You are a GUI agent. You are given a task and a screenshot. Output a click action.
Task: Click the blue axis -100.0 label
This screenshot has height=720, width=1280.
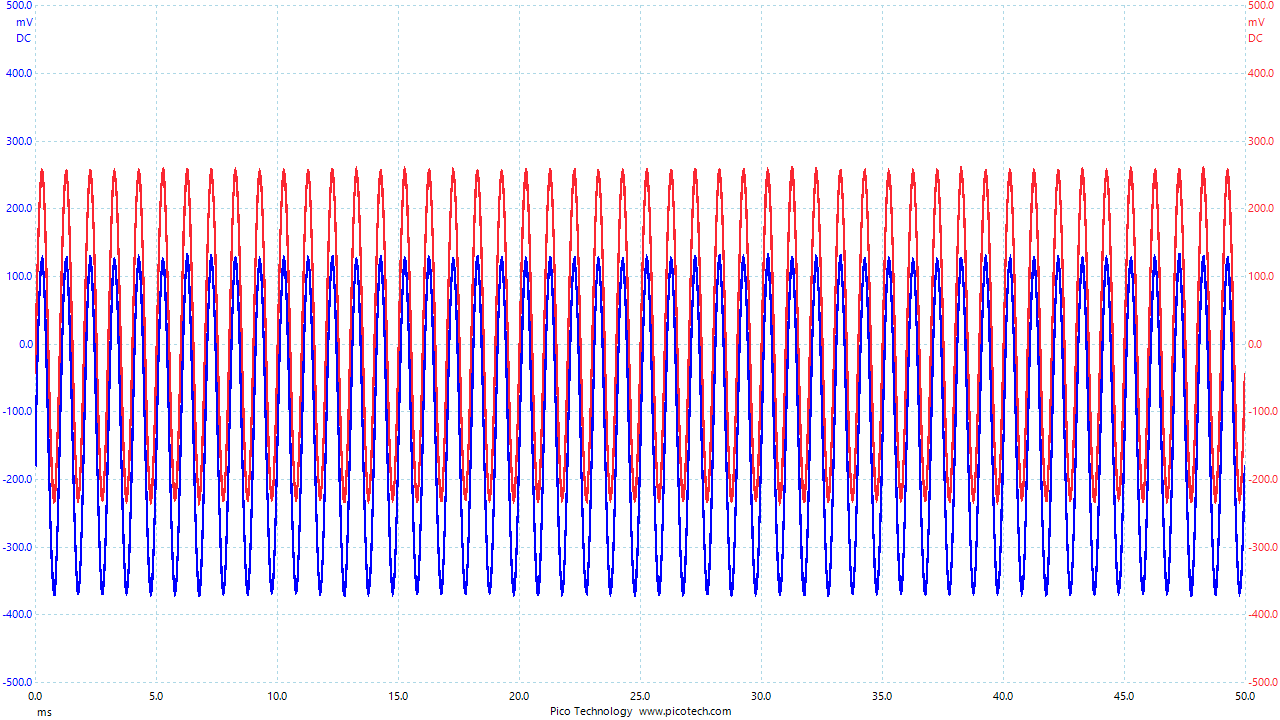(17, 411)
